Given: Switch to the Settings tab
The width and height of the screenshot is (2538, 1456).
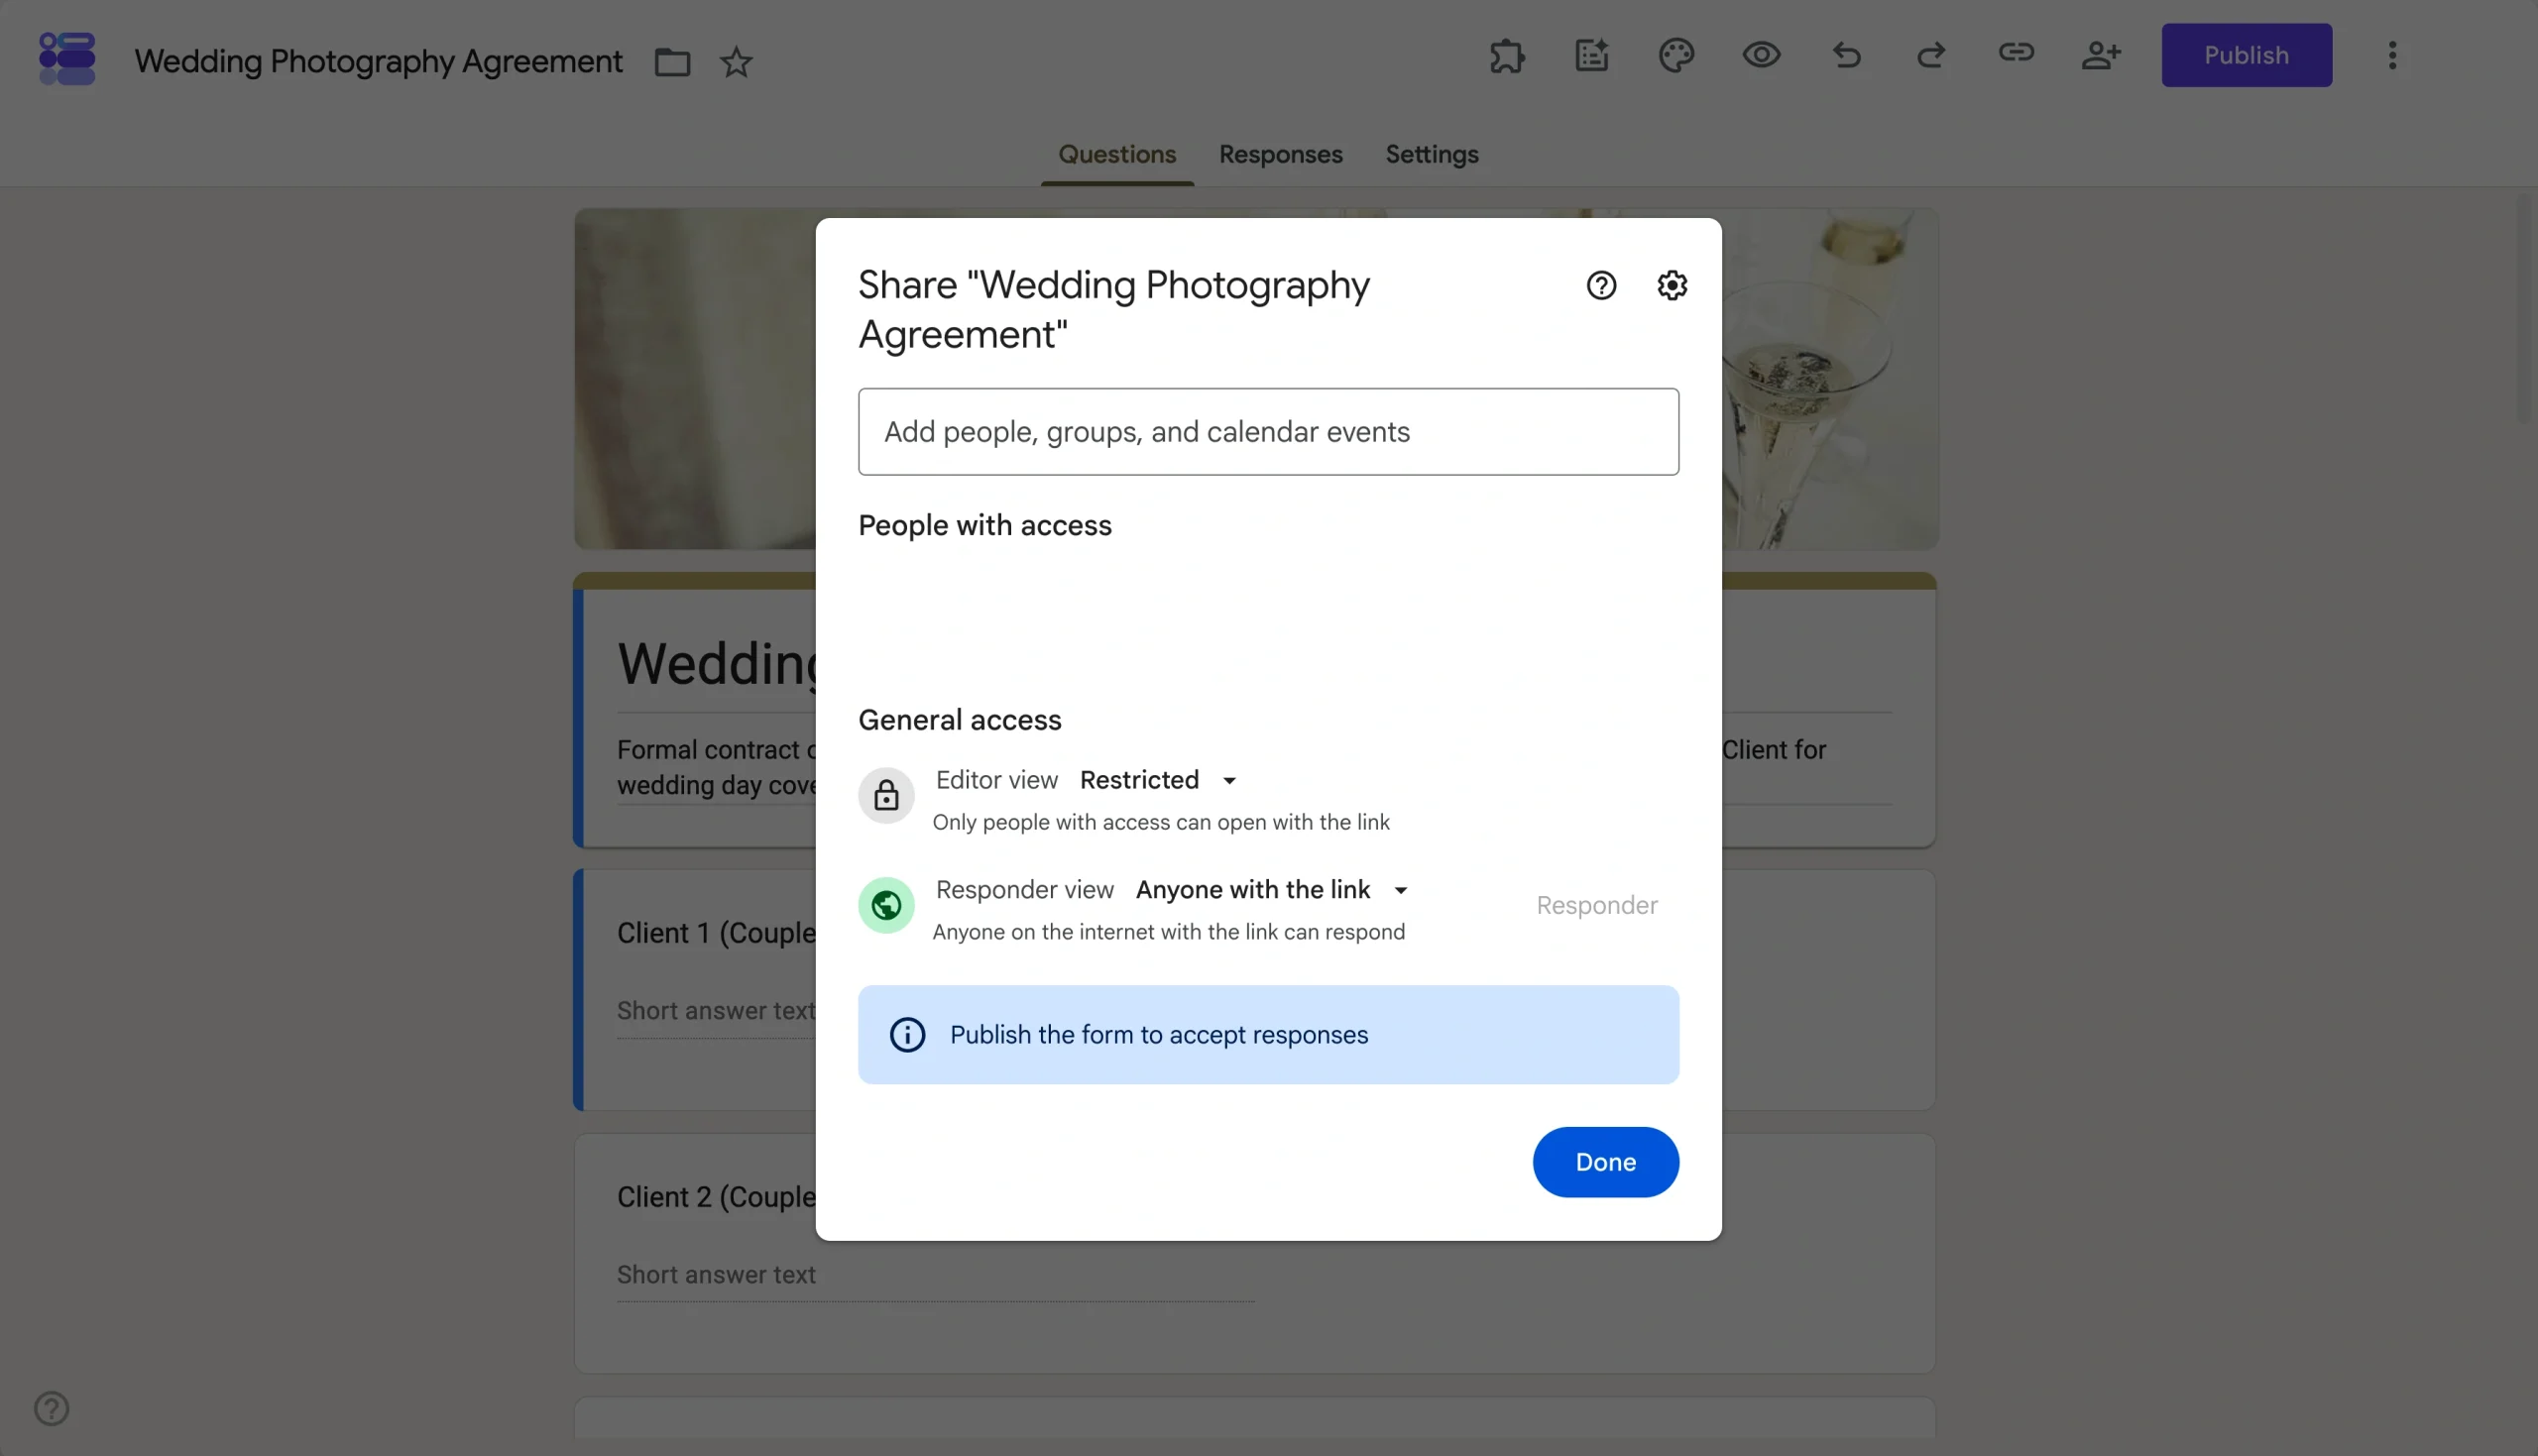Looking at the screenshot, I should click(x=1431, y=155).
